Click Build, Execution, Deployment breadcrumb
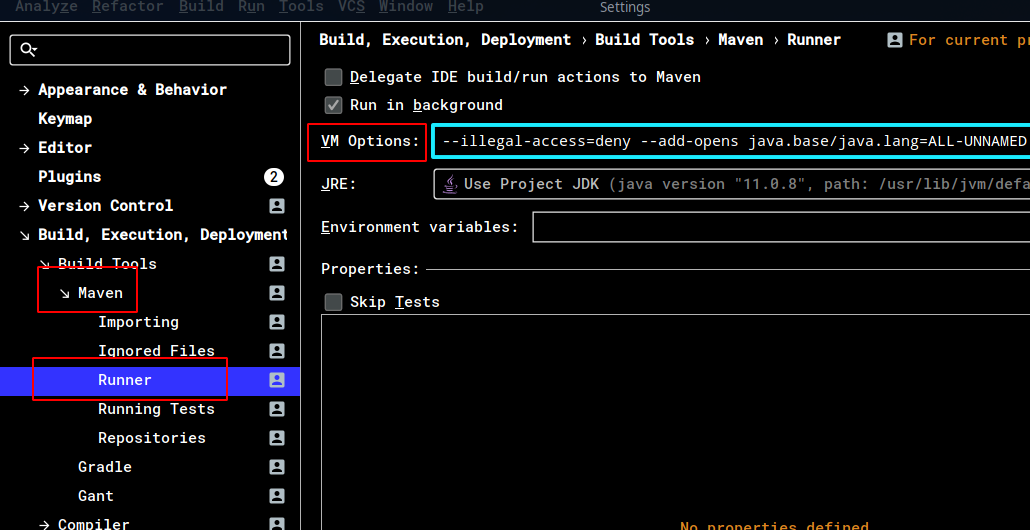The width and height of the screenshot is (1030, 530). (x=445, y=40)
